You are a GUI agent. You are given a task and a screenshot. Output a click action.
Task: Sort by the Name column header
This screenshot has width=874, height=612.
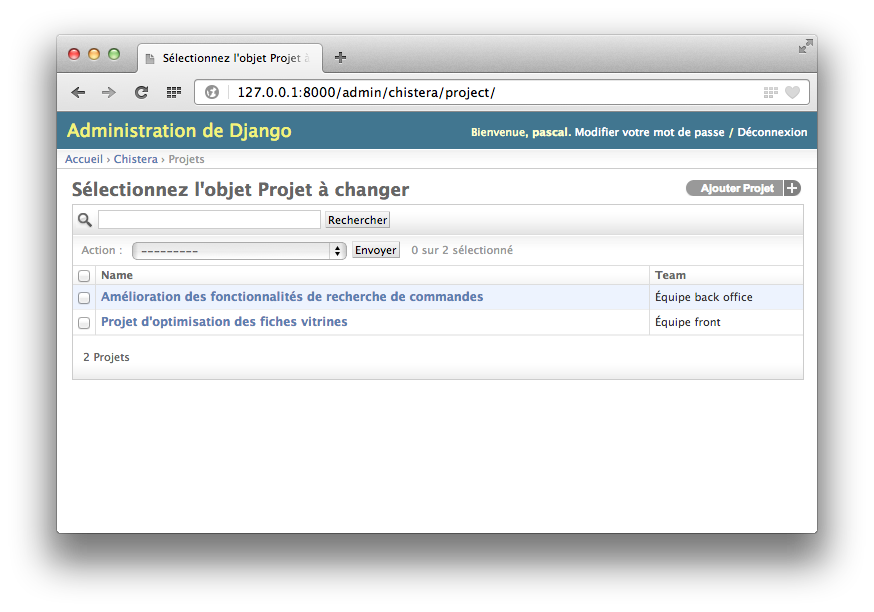pyautogui.click(x=117, y=275)
